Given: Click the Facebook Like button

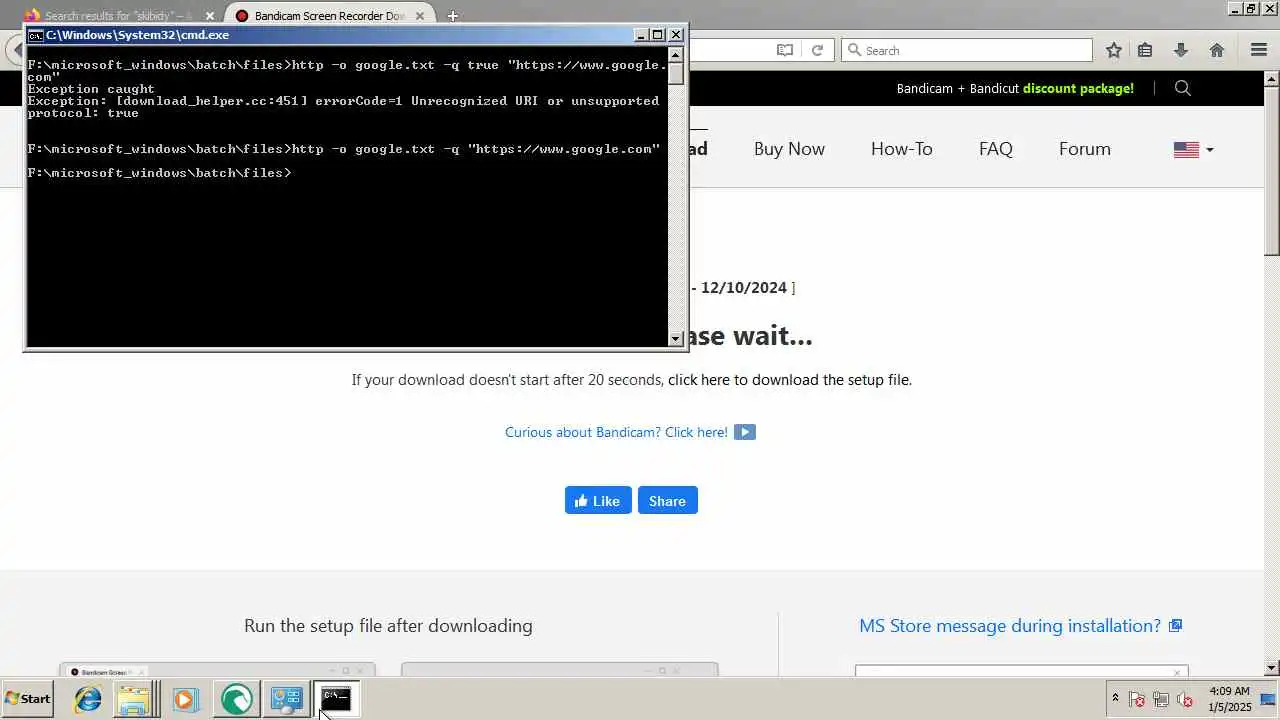Looking at the screenshot, I should pyautogui.click(x=598, y=501).
